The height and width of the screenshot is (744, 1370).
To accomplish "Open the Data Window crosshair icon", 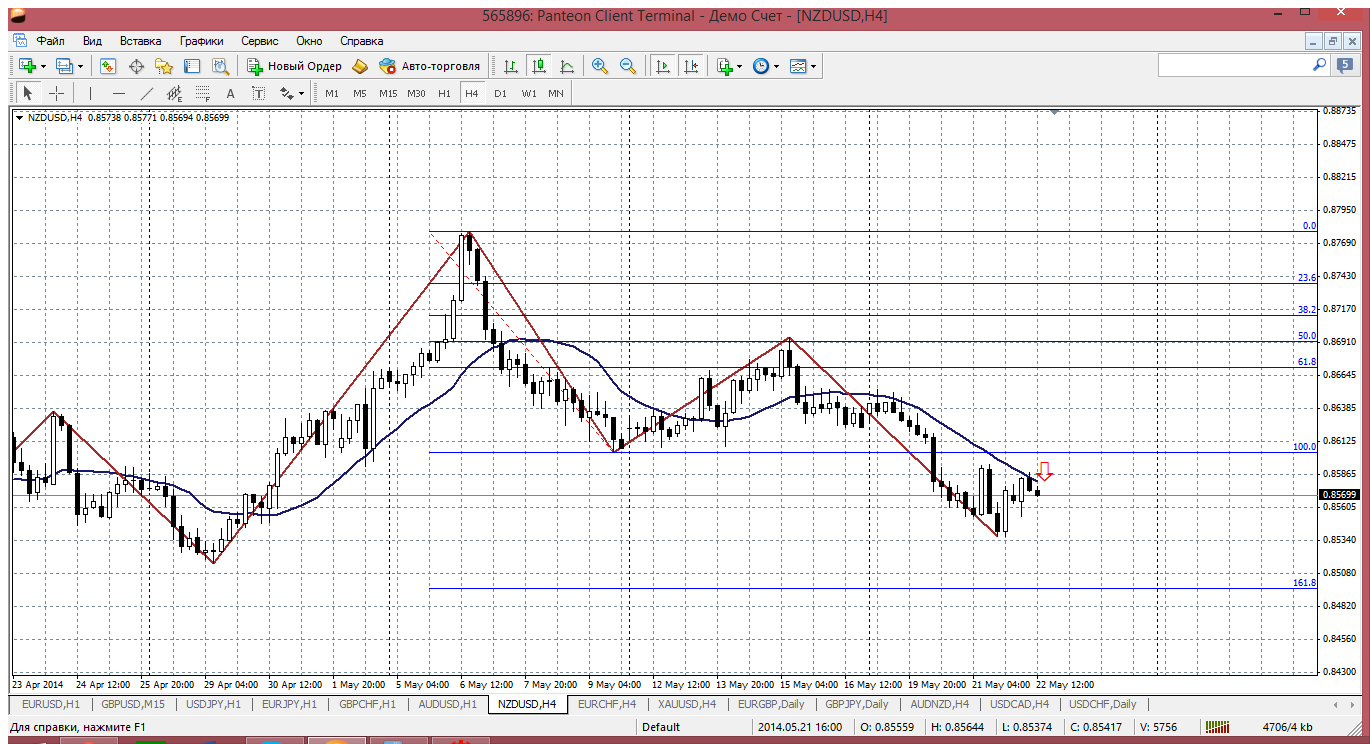I will tap(136, 66).
